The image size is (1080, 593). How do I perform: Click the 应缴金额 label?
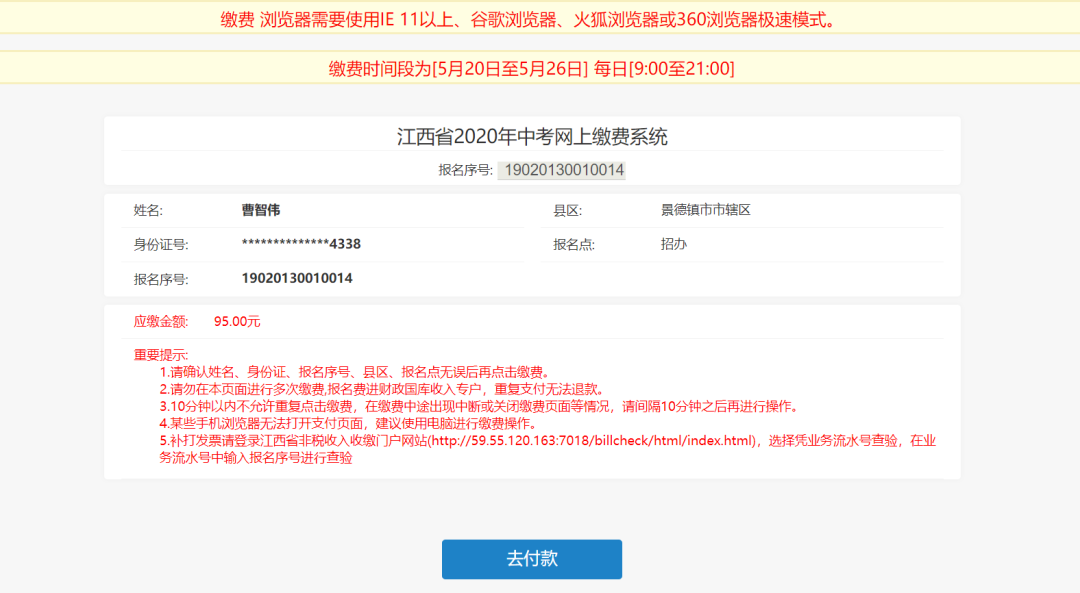[160, 322]
